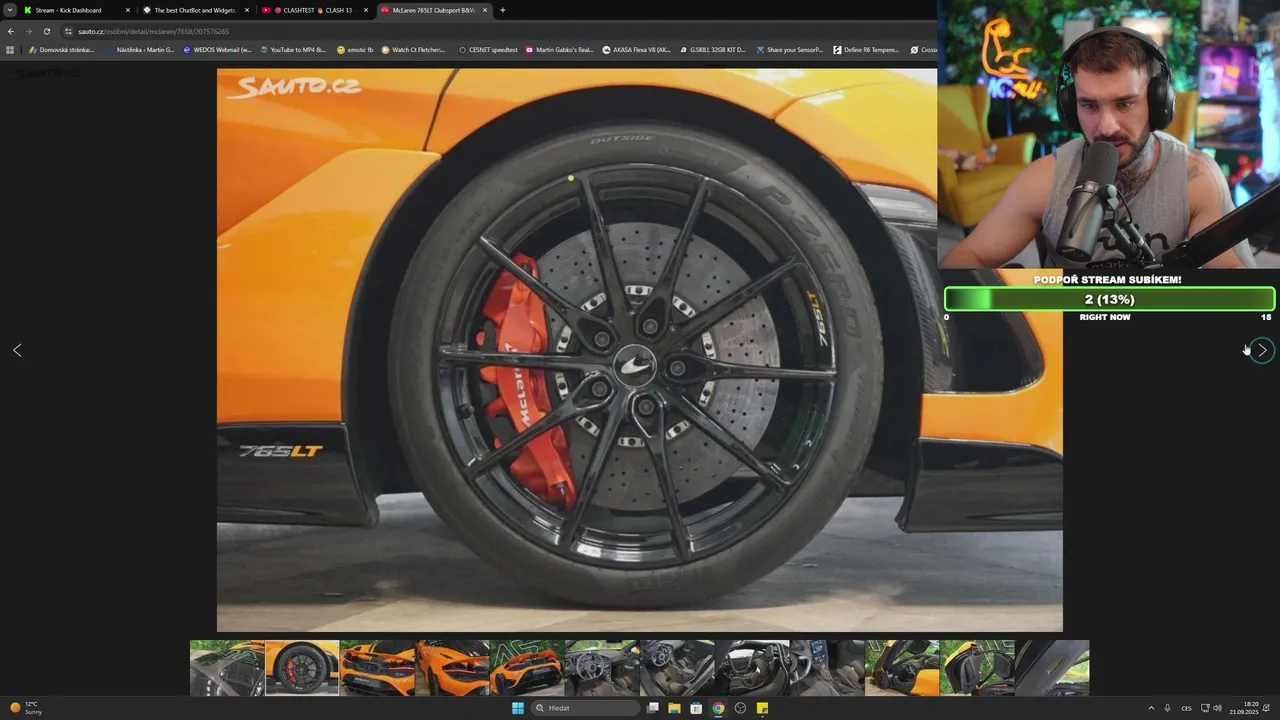Image resolution: width=1280 pixels, height=720 pixels.
Task: Open Share your SensorP bookmark
Action: [x=789, y=49]
